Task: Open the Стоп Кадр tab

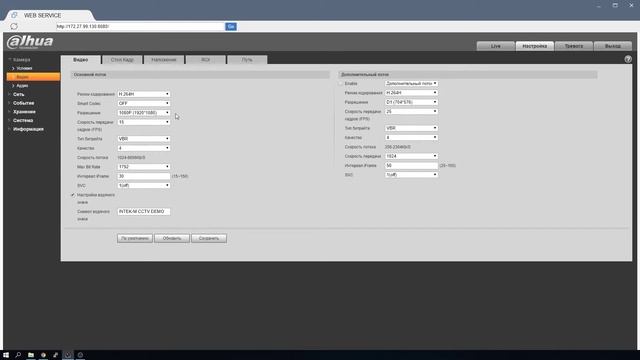Action: [x=122, y=60]
